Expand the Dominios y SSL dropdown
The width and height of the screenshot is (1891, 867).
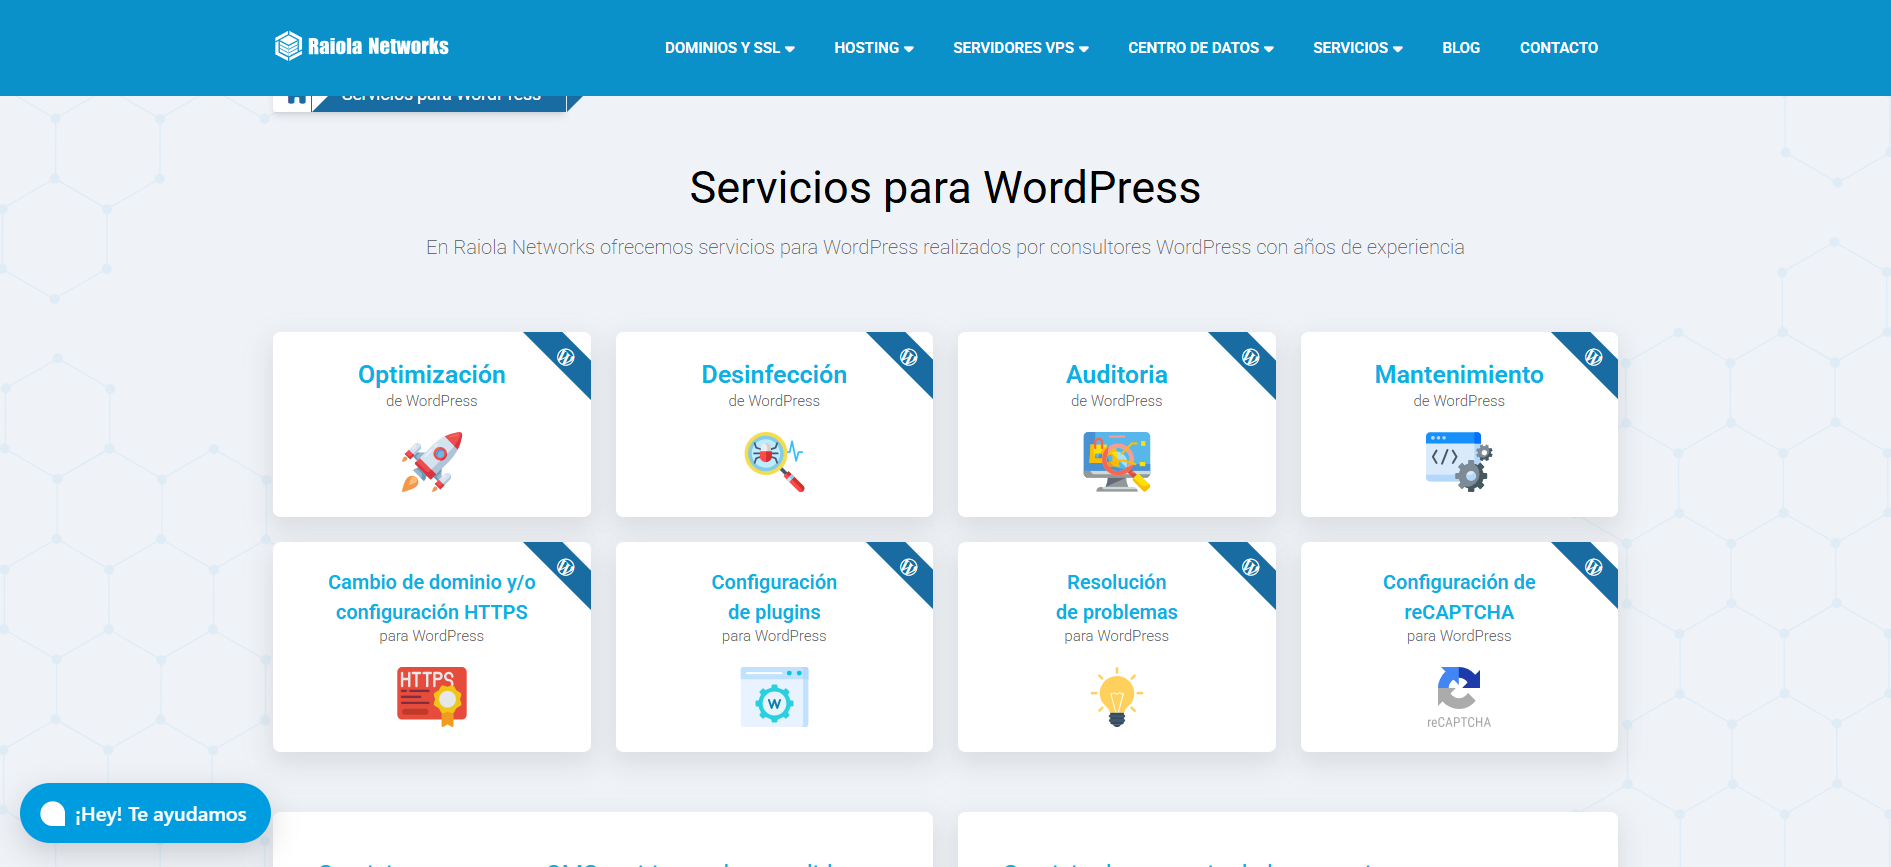click(729, 48)
